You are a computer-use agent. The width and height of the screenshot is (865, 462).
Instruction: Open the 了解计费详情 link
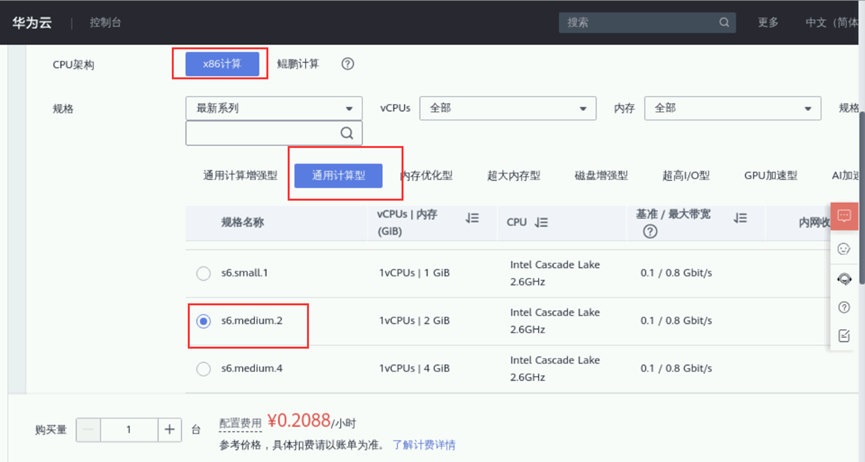click(424, 445)
